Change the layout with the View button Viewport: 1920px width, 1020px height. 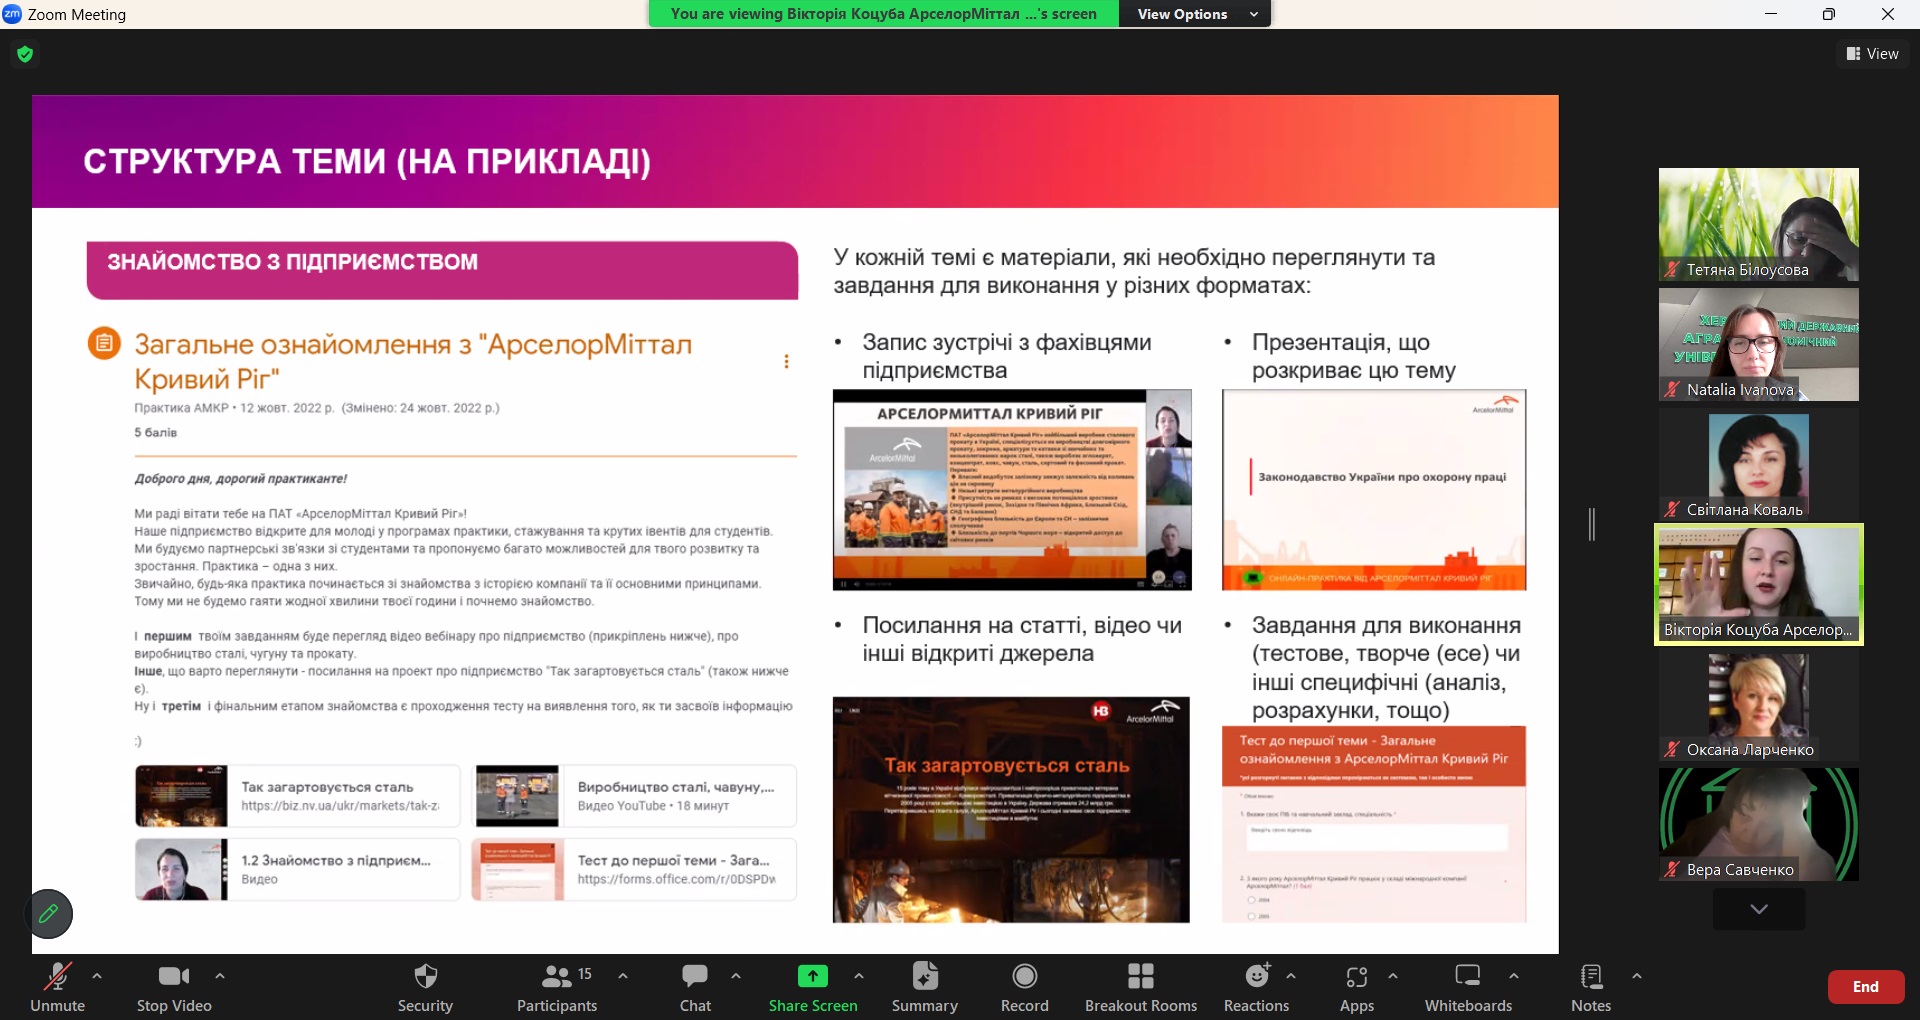[x=1873, y=54]
